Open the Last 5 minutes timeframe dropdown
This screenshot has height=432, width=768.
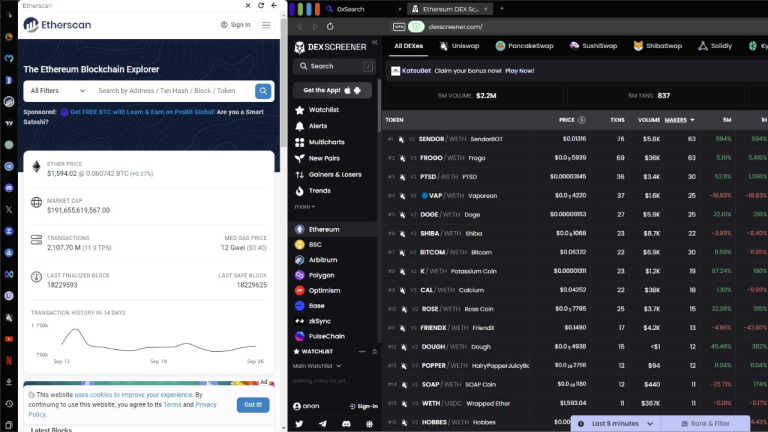[616, 424]
